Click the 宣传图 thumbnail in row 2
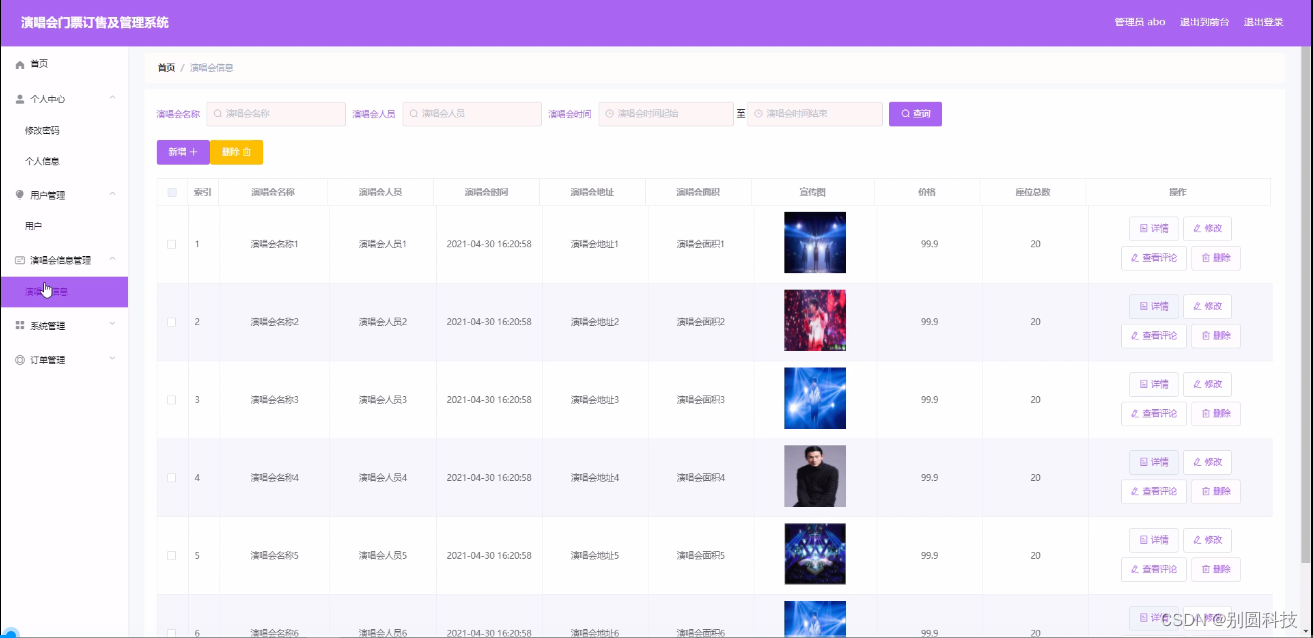 point(815,320)
